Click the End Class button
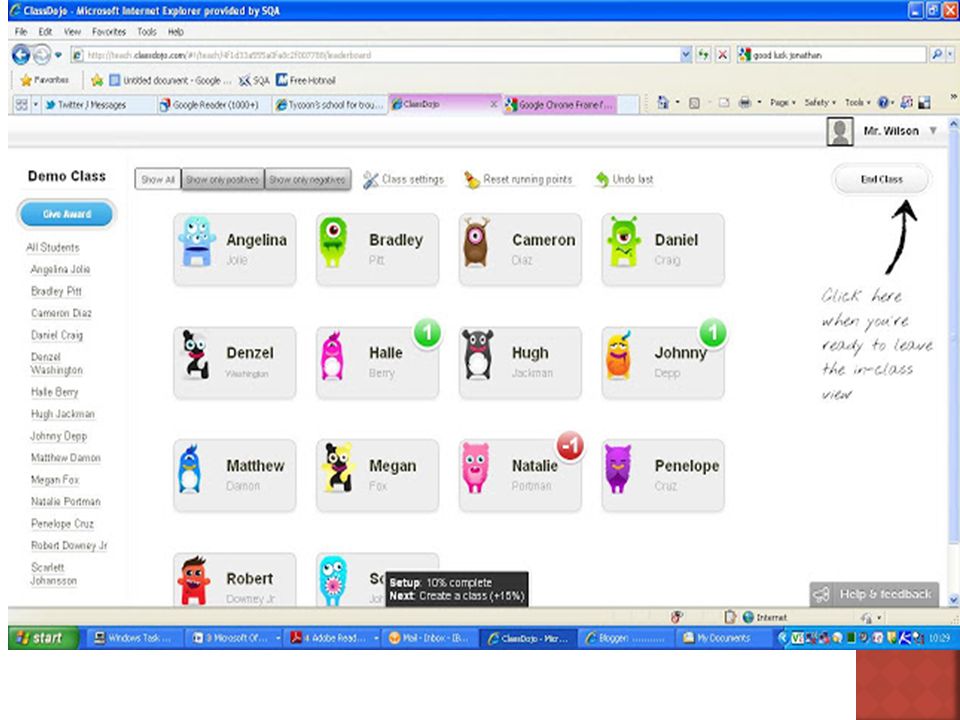 [881, 179]
